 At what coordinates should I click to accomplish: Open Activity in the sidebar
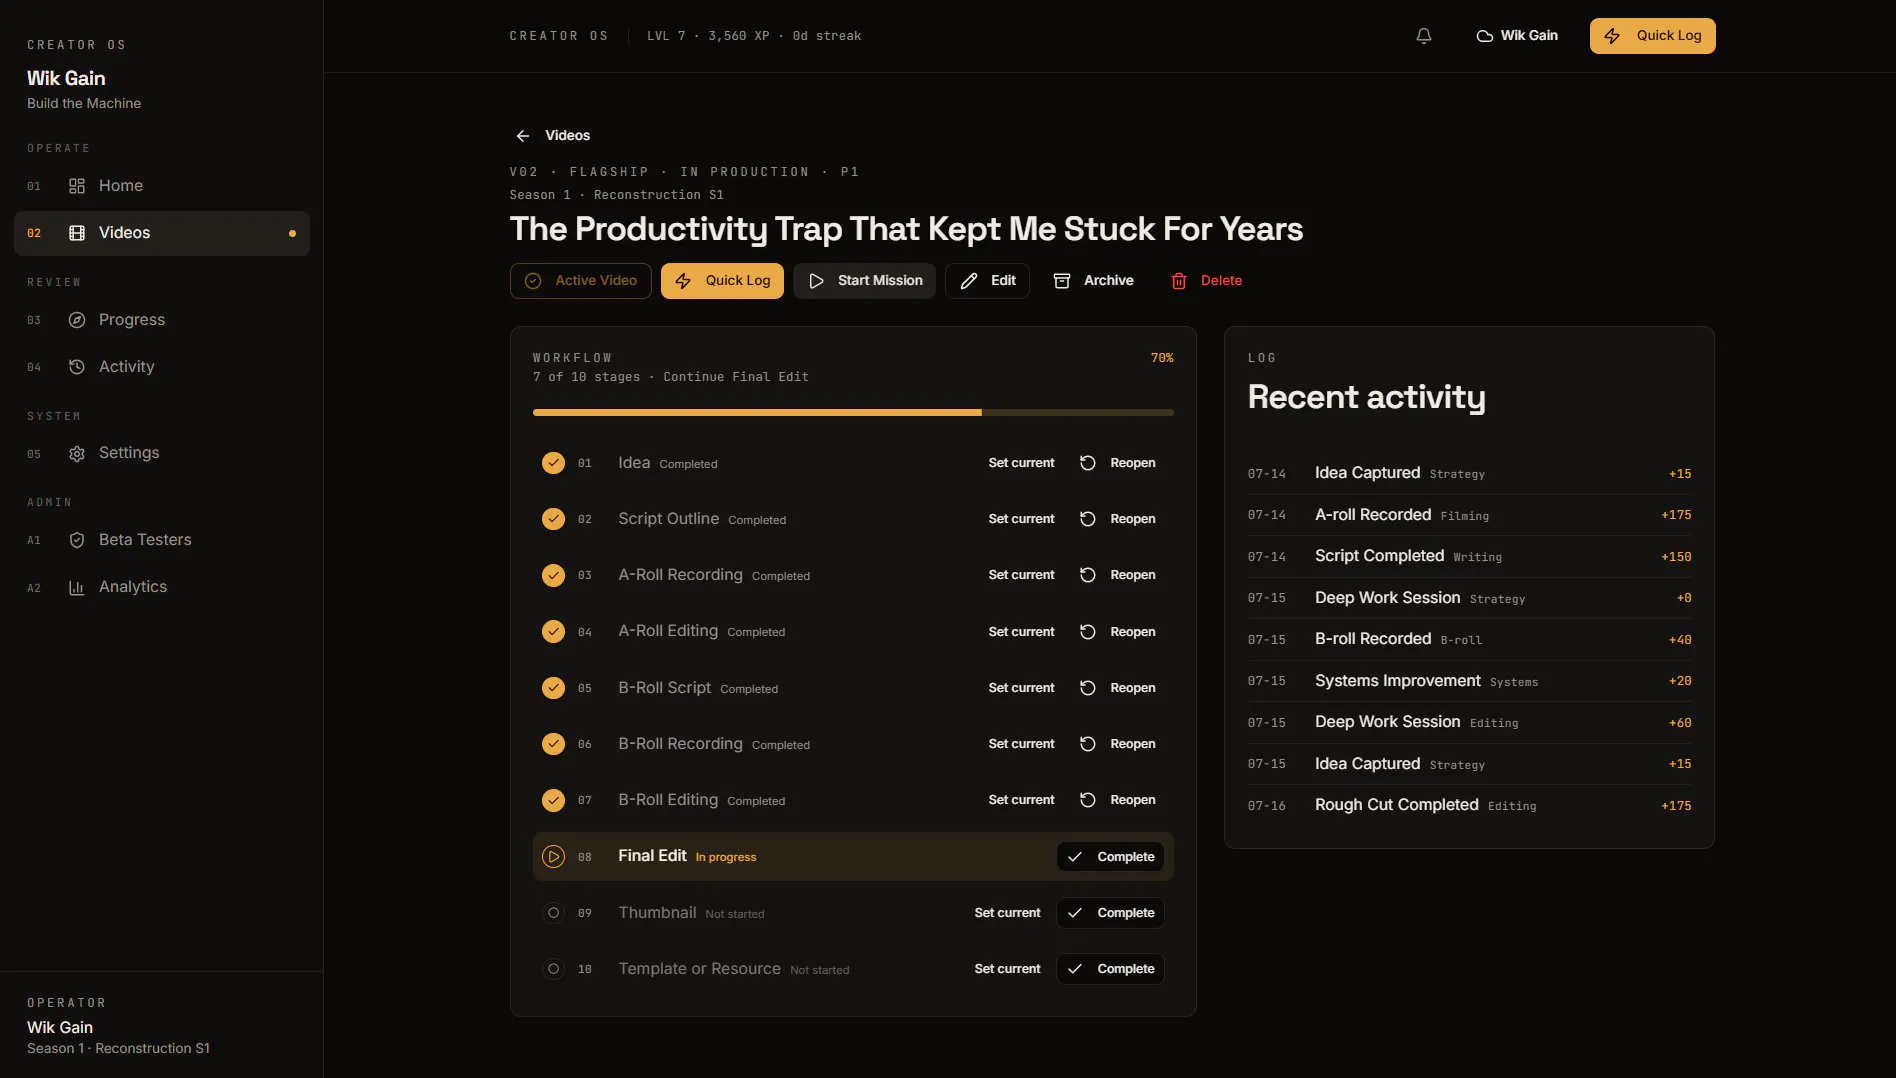pyautogui.click(x=162, y=367)
